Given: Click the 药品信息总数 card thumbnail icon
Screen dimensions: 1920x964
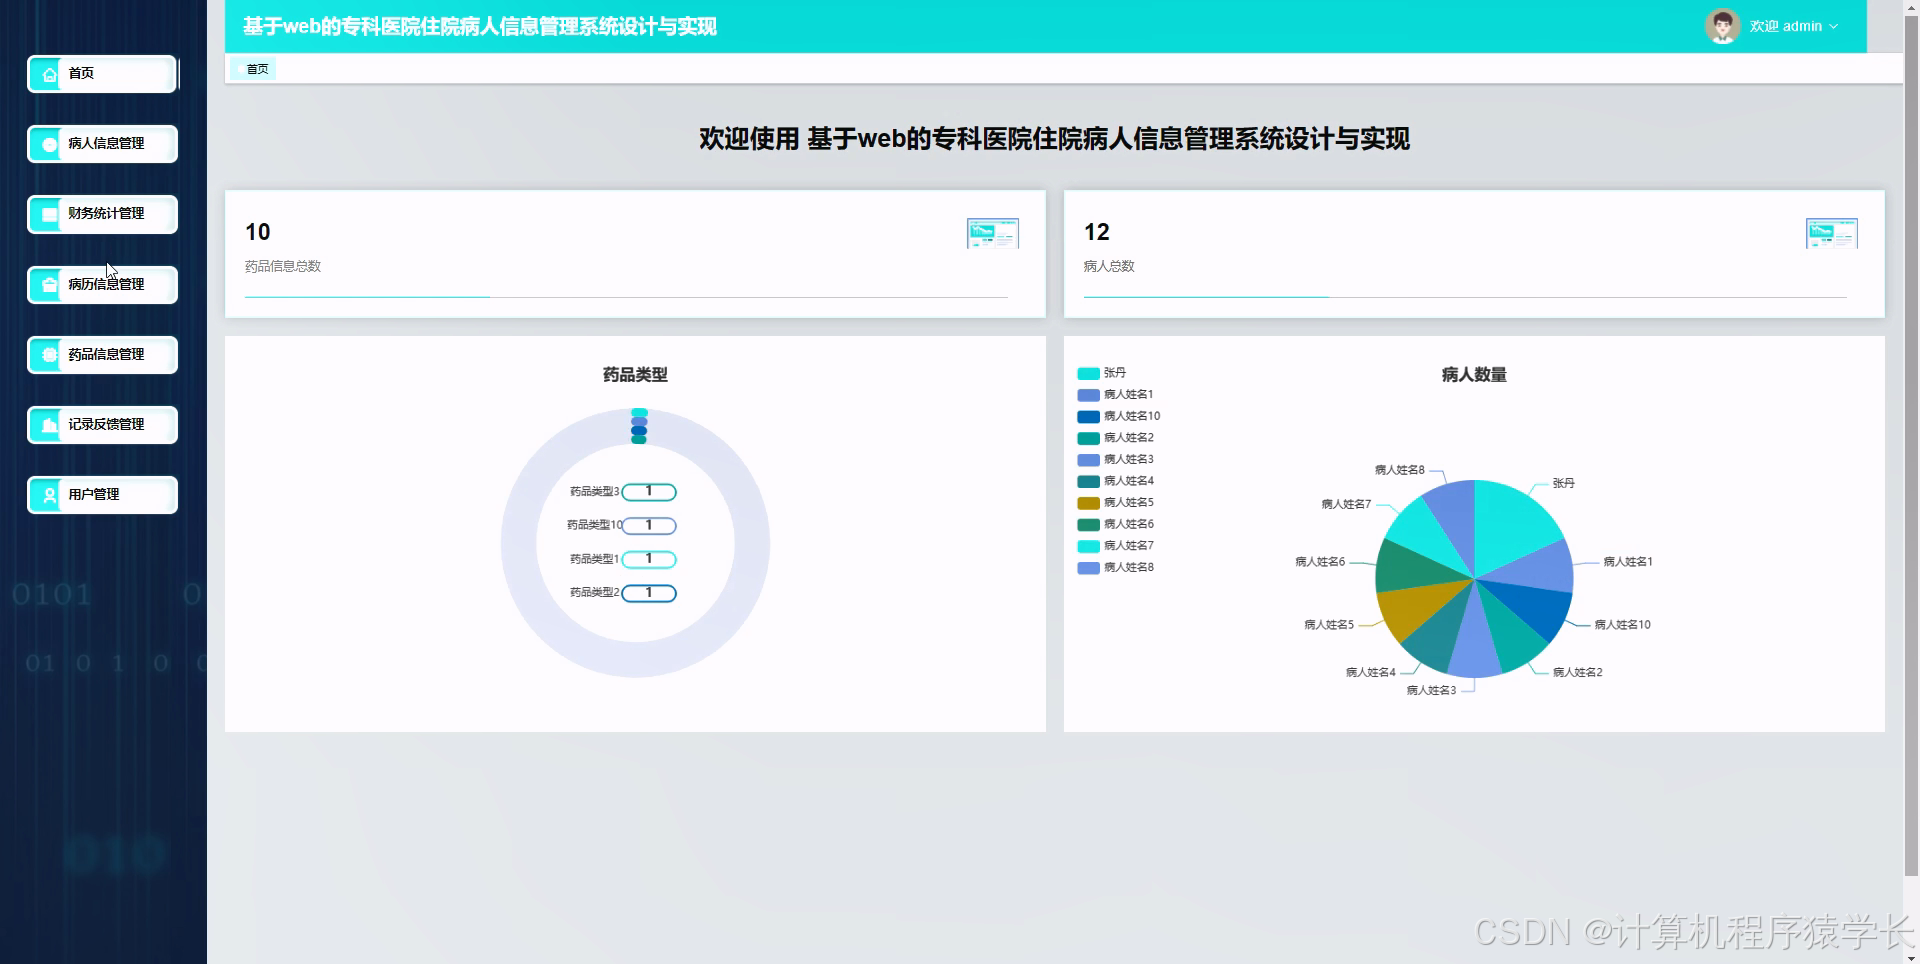Looking at the screenshot, I should [x=992, y=233].
